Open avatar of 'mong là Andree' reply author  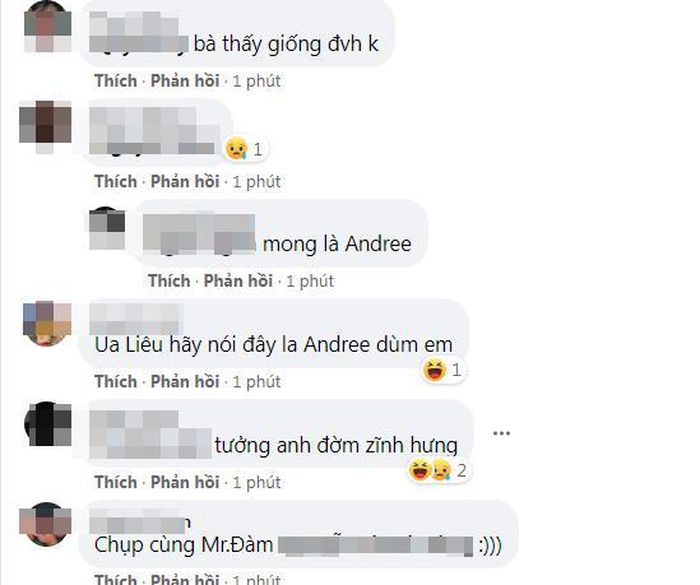coord(107,228)
